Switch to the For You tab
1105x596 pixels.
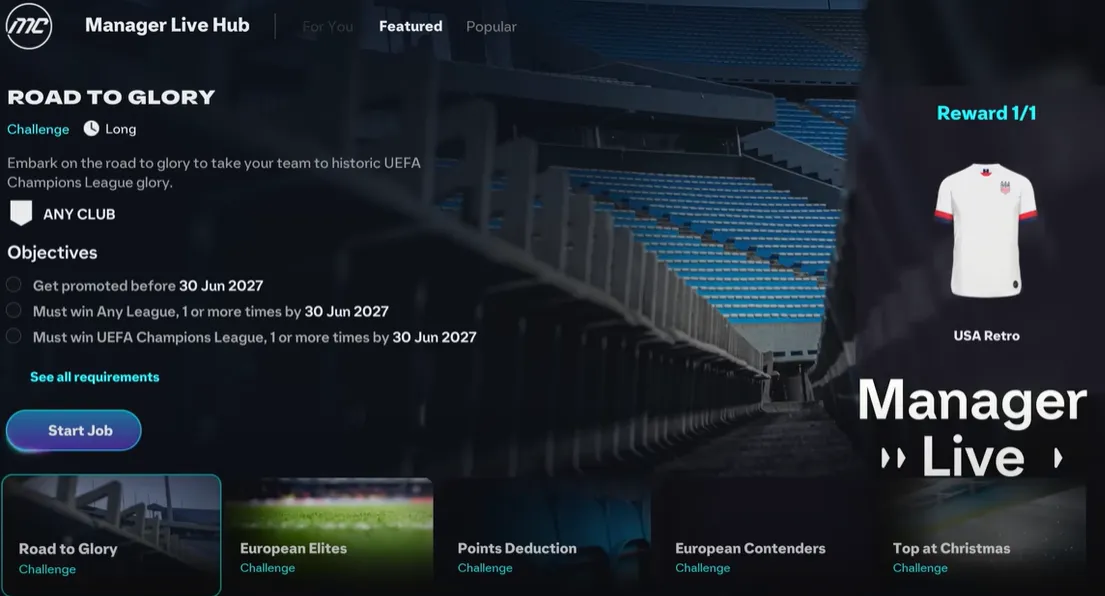328,27
